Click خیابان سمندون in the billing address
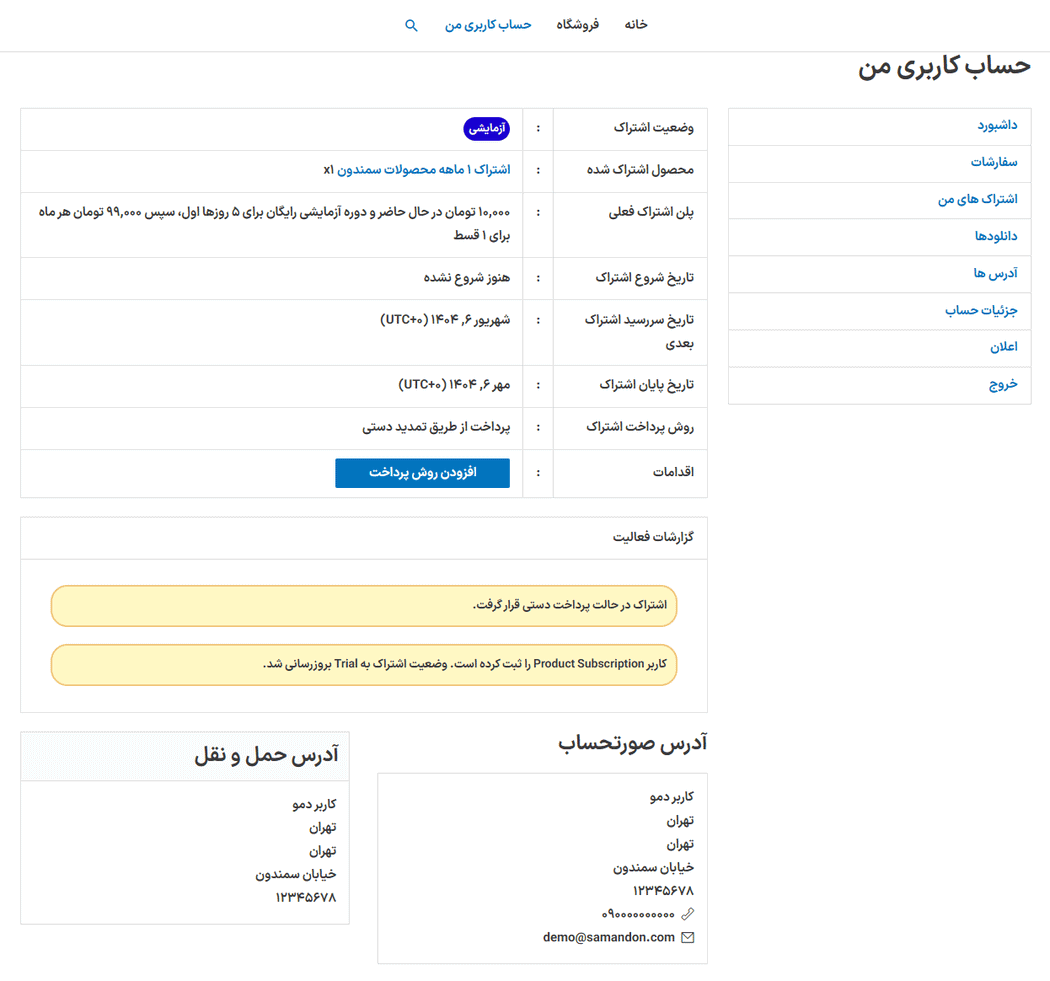 point(654,868)
